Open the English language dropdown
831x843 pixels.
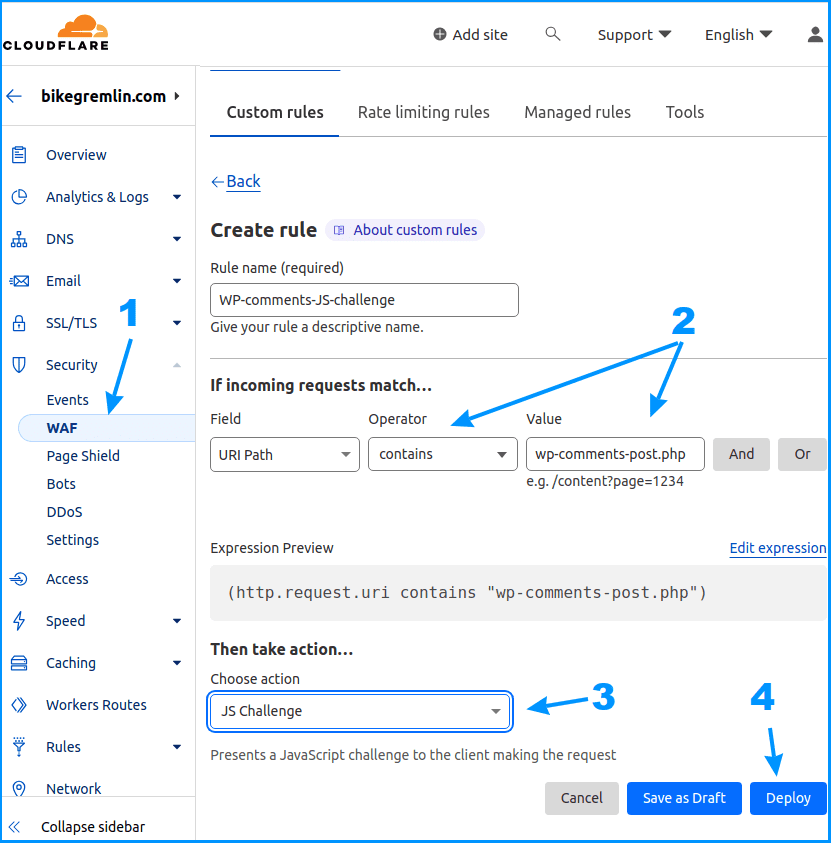739,35
